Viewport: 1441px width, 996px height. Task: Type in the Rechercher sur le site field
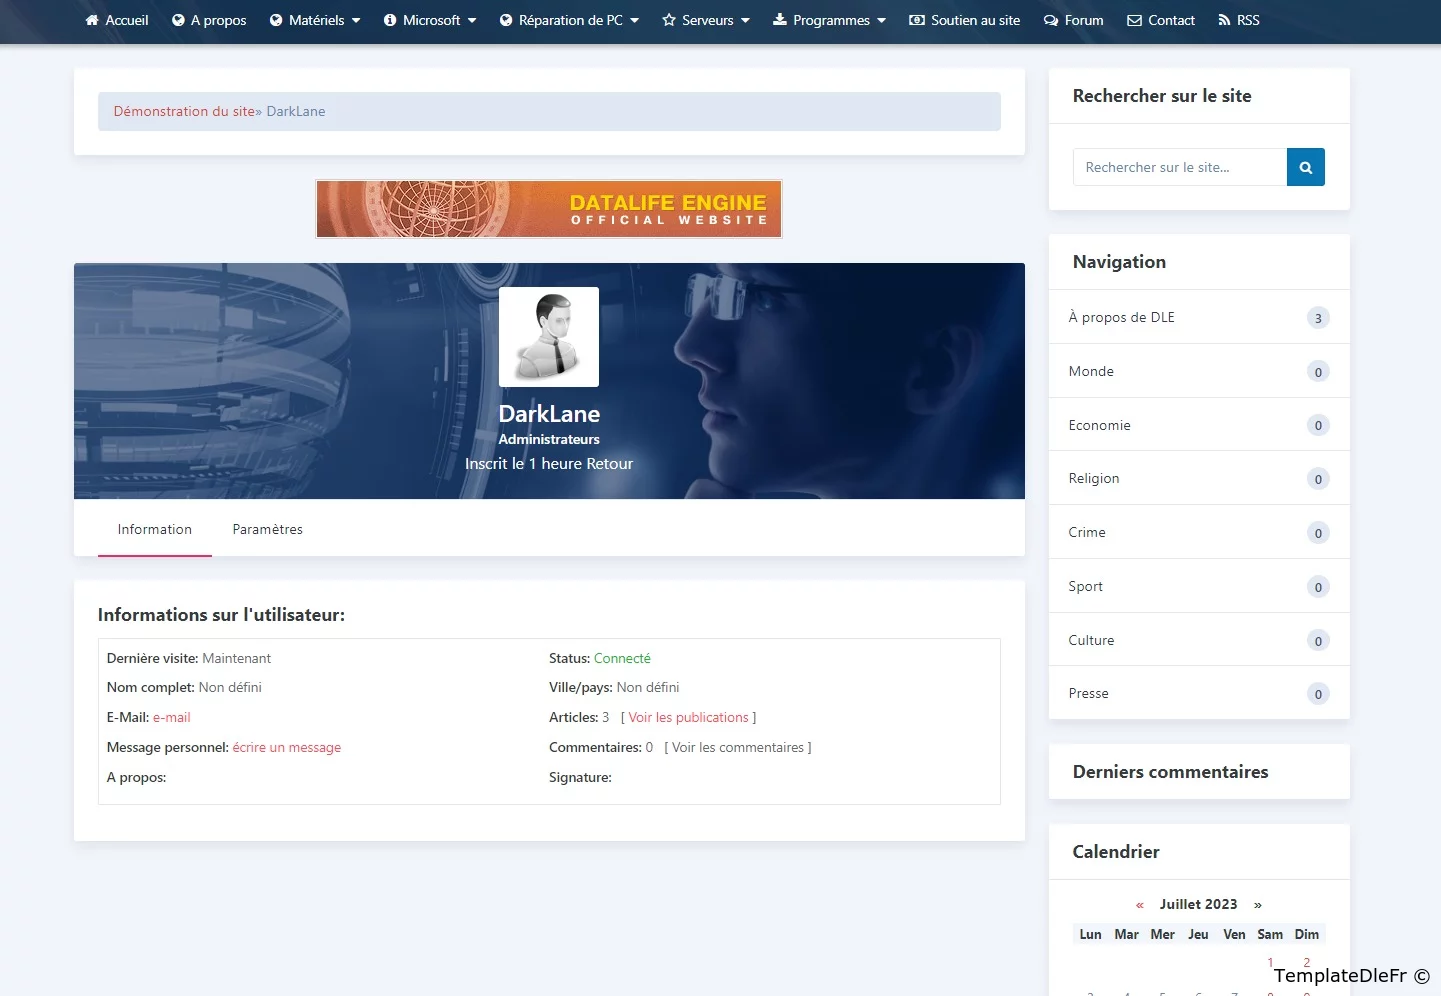point(1179,168)
